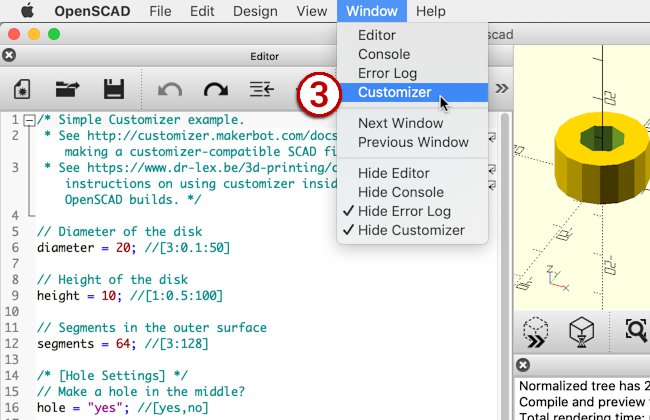Undo the last edit with the undo arrow

(x=170, y=89)
